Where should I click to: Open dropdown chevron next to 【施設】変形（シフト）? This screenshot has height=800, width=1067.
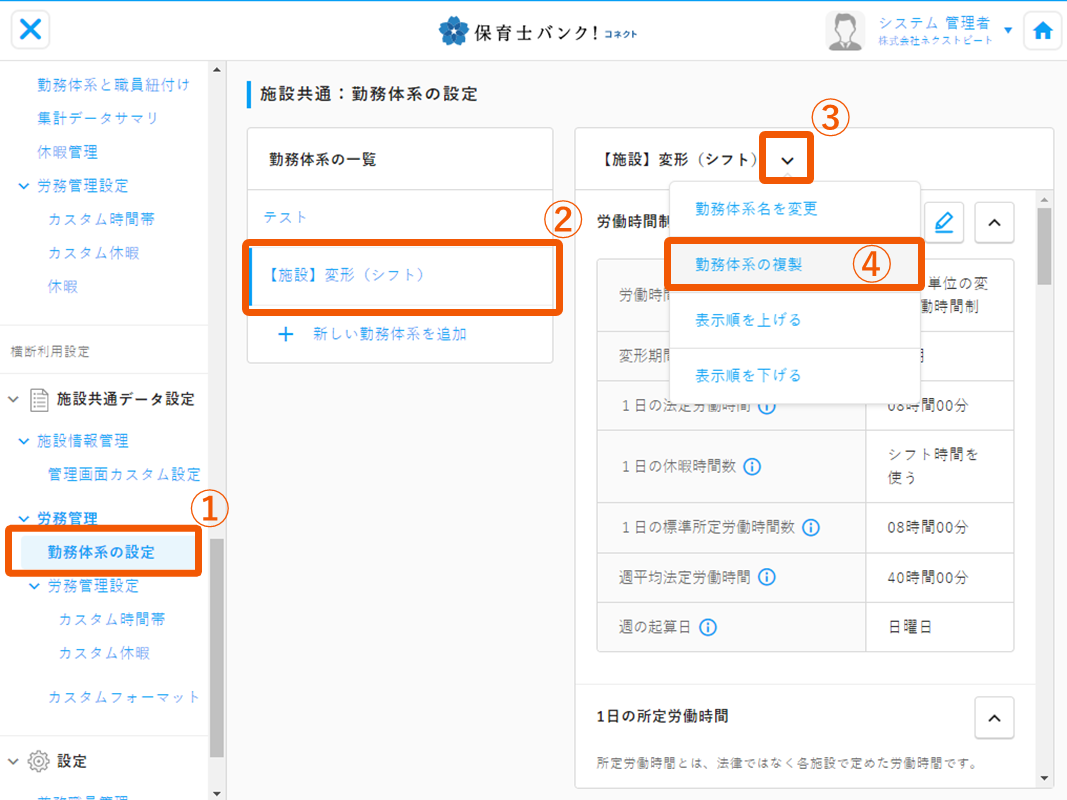[787, 160]
